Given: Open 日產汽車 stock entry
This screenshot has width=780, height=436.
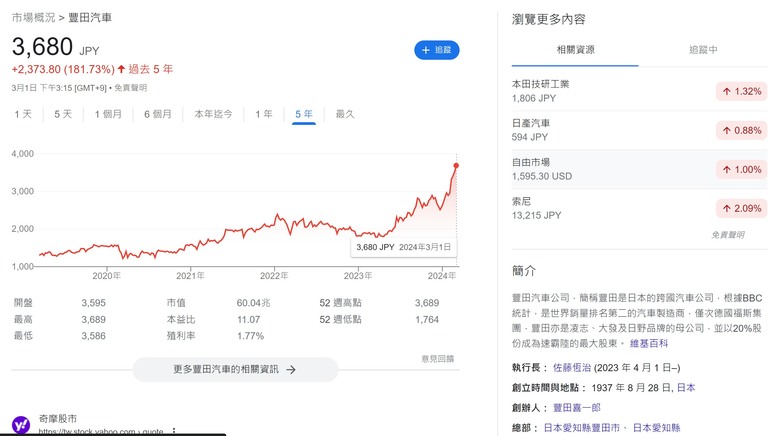Looking at the screenshot, I should pyautogui.click(x=639, y=130).
